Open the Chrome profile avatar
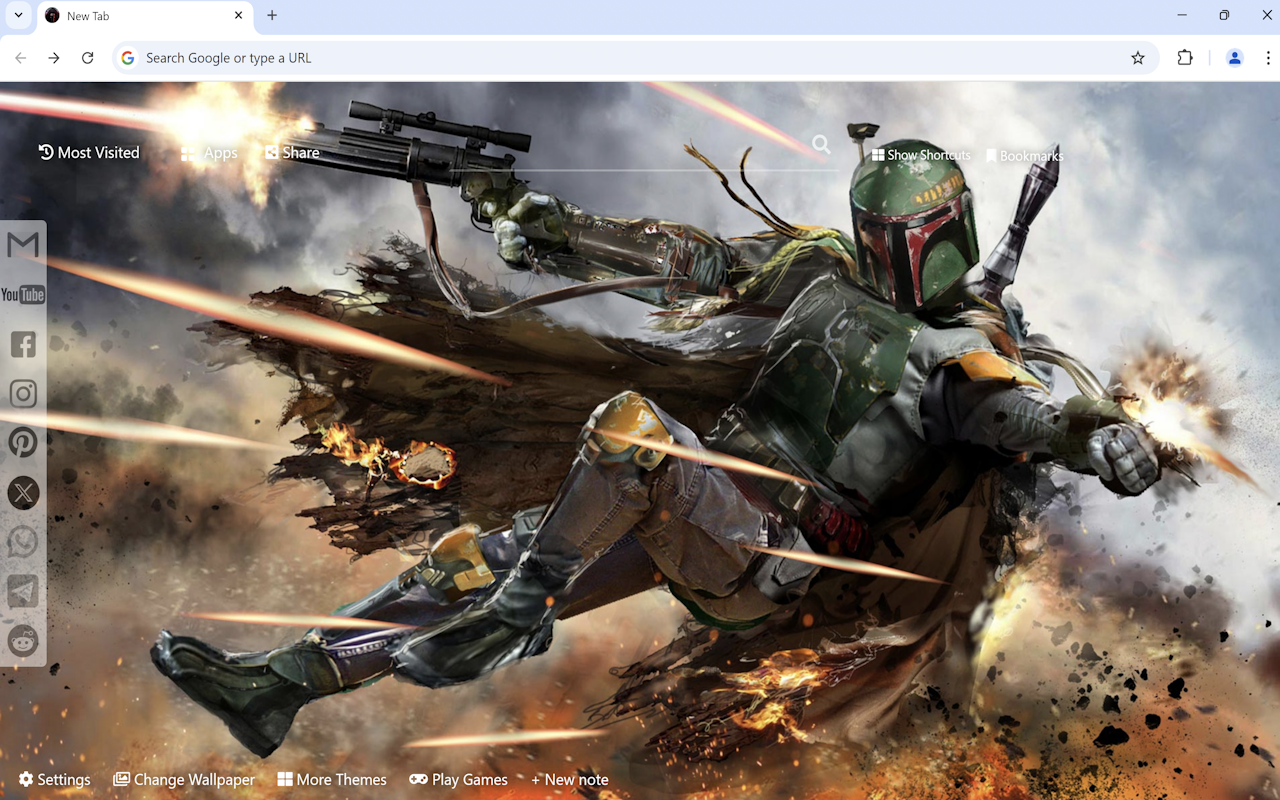 coord(1234,58)
